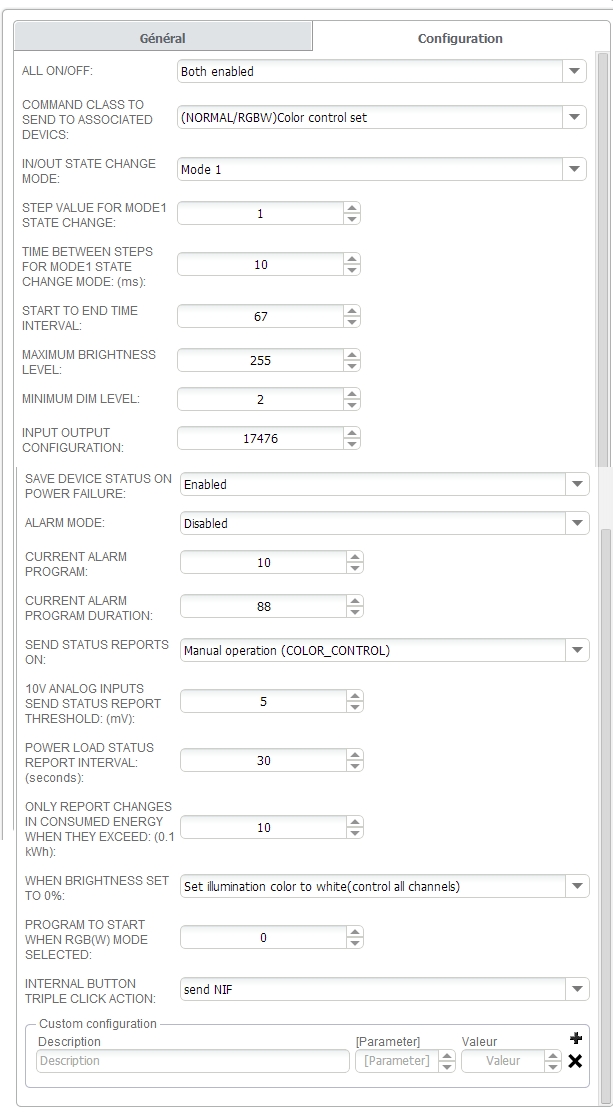Select the Configuration tab
This screenshot has height=1114, width=613.
460,38
